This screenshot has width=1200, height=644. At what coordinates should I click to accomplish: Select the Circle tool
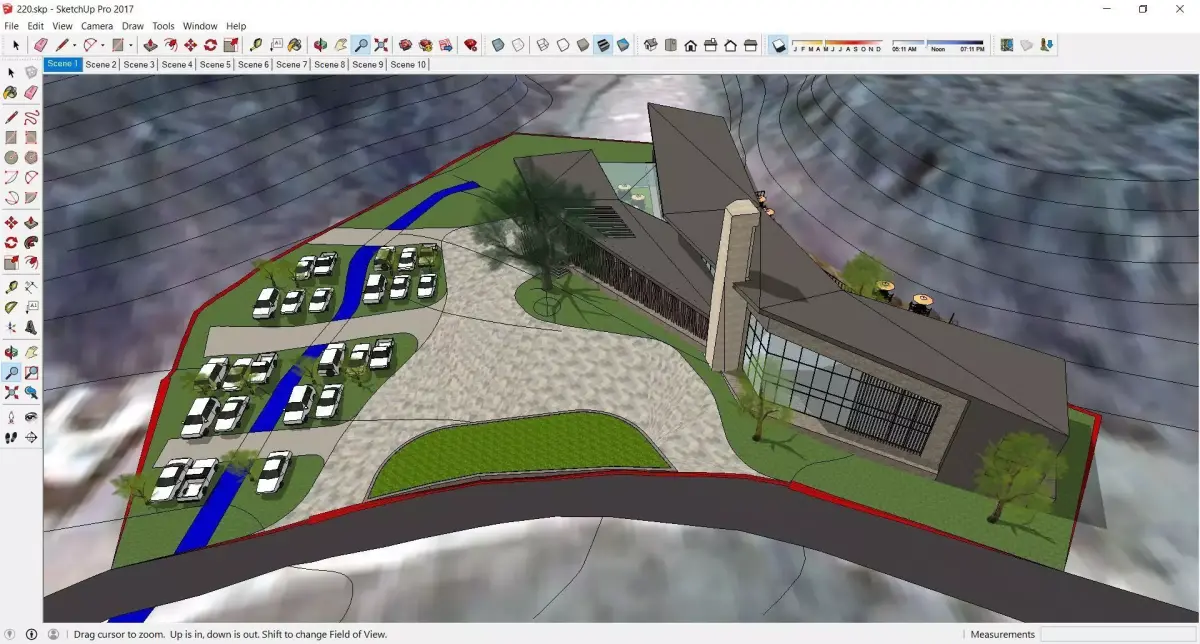pyautogui.click(x=11, y=157)
